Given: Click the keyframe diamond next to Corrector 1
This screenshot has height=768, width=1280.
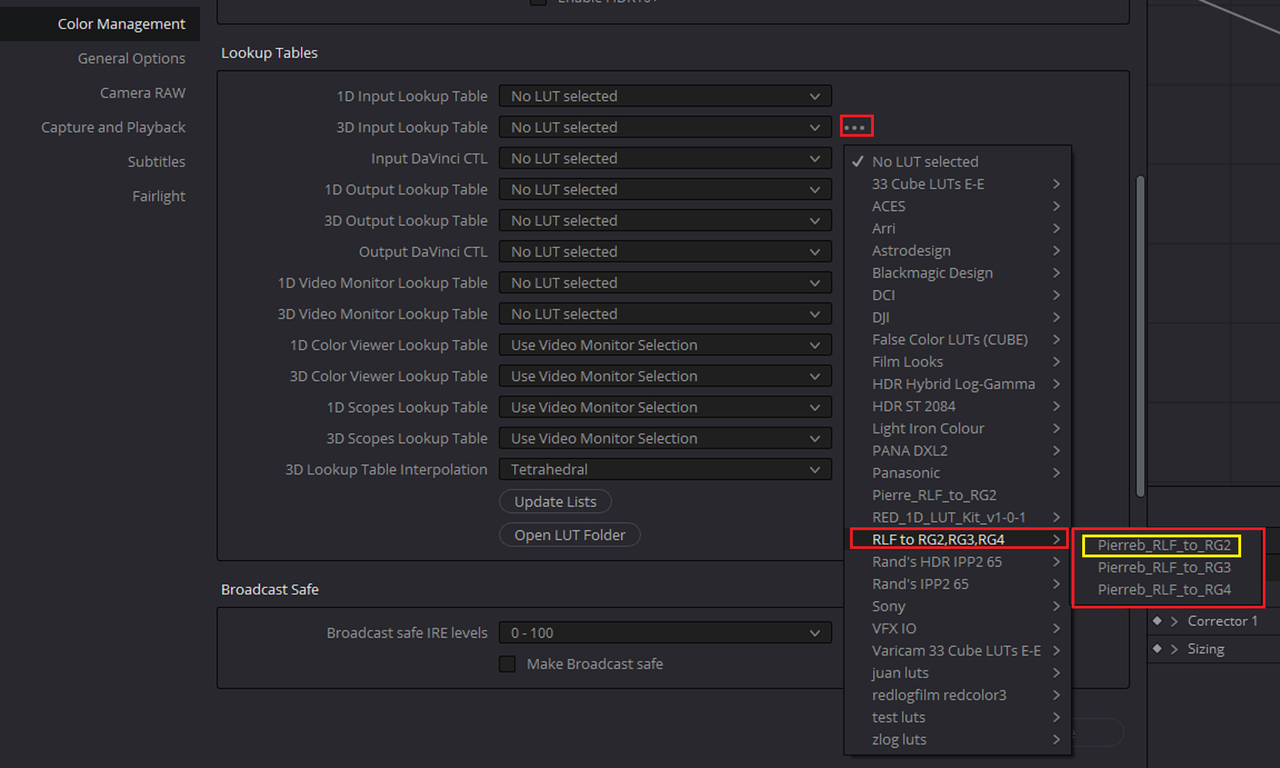Looking at the screenshot, I should 1157,621.
